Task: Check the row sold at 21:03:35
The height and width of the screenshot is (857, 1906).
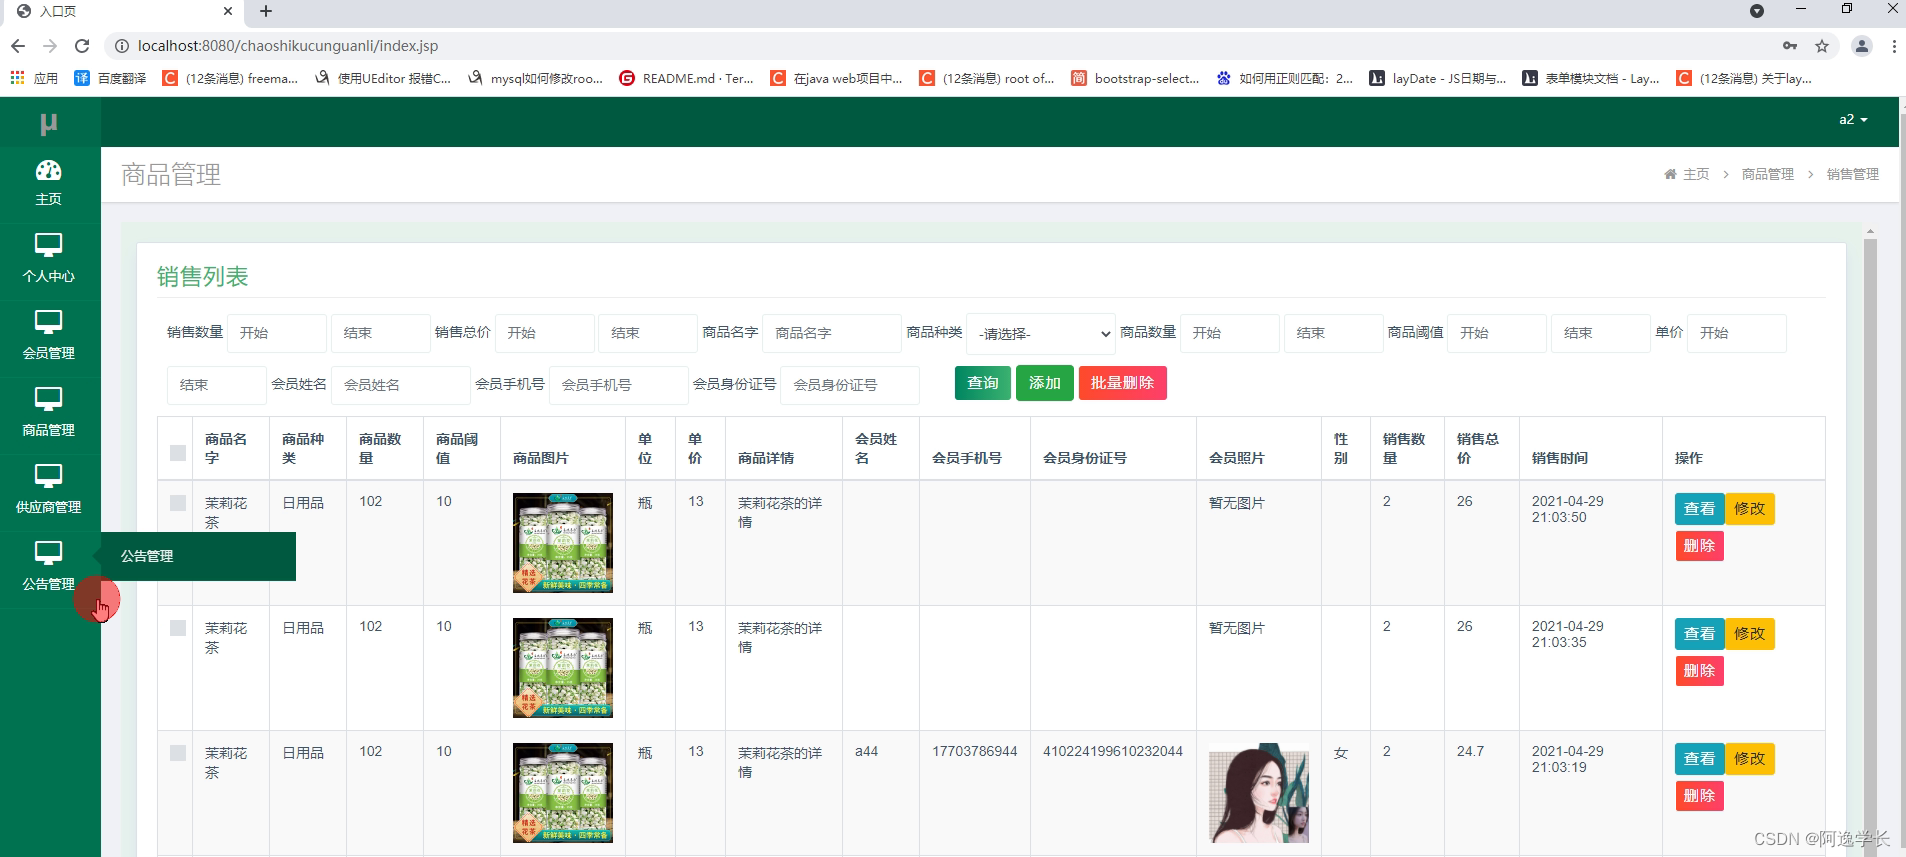Action: tap(178, 628)
